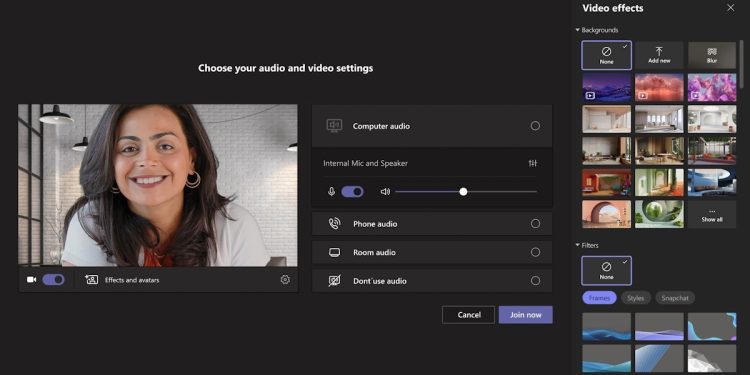Image resolution: width=750 pixels, height=375 pixels.
Task: Close the Video effects panel
Action: click(730, 8)
